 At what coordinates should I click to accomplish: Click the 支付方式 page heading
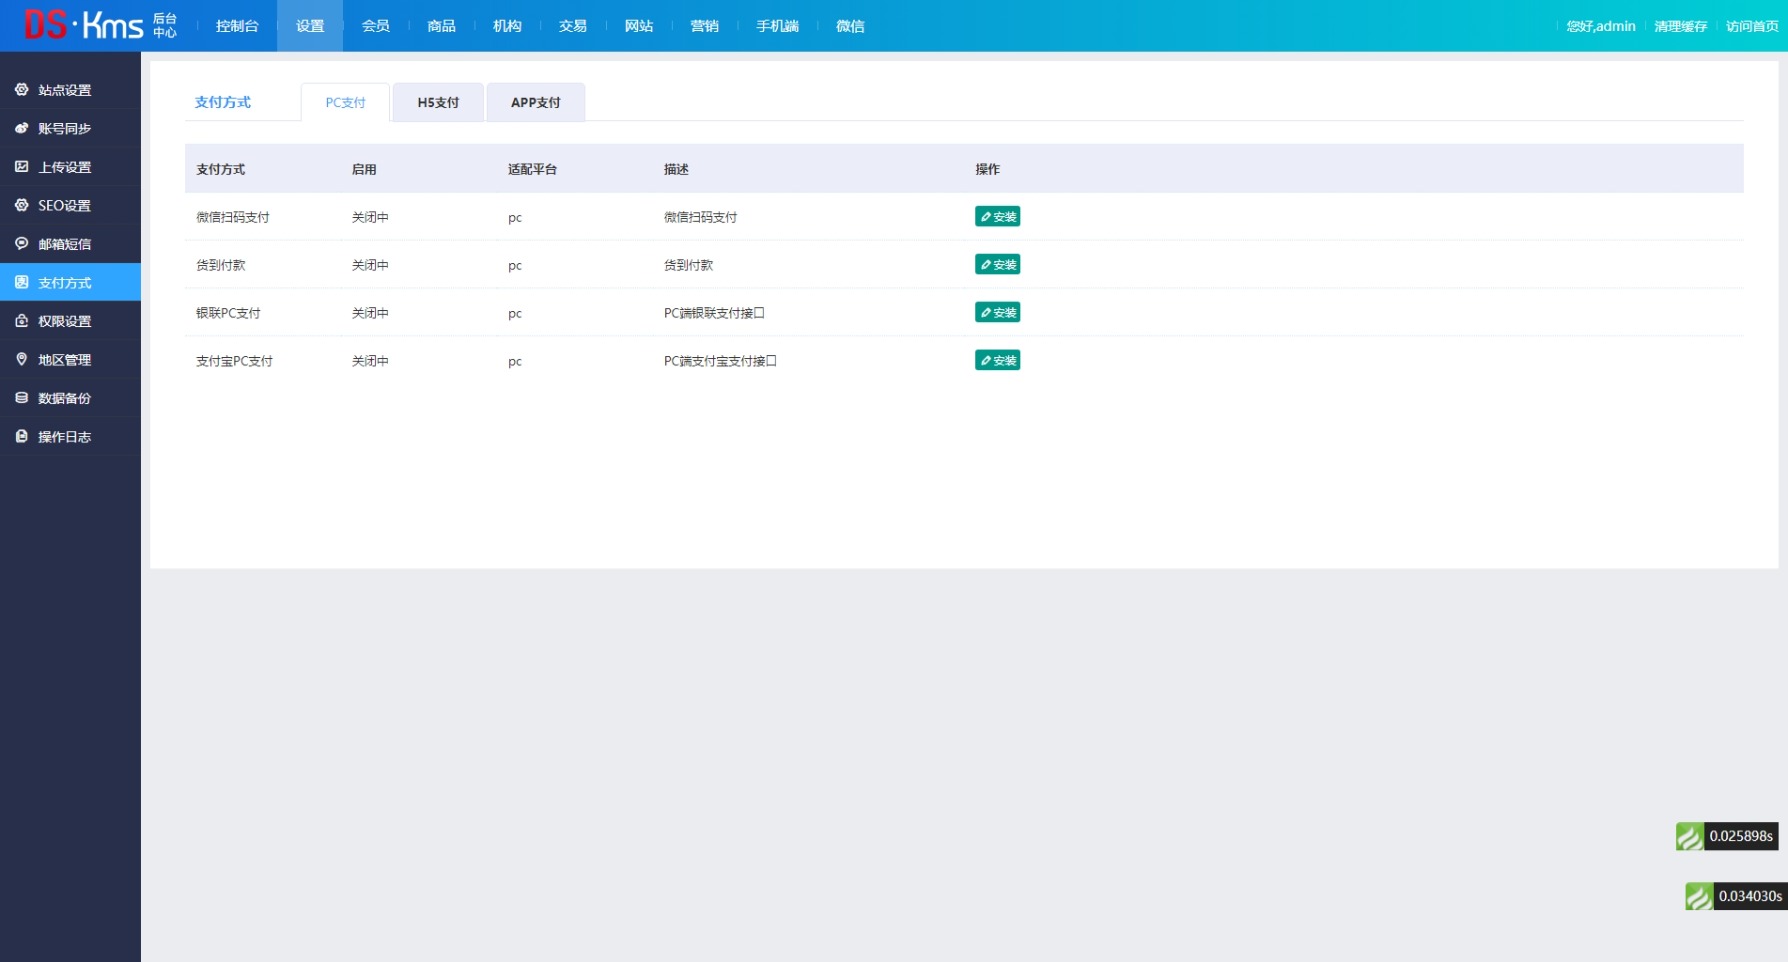click(x=223, y=102)
